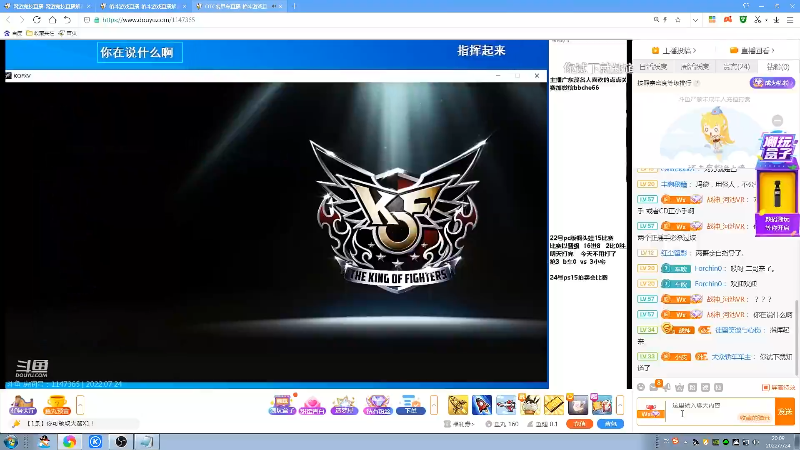Click the first square chat-tool icon after the crown
This screenshot has width=800, height=450.
[692, 388]
